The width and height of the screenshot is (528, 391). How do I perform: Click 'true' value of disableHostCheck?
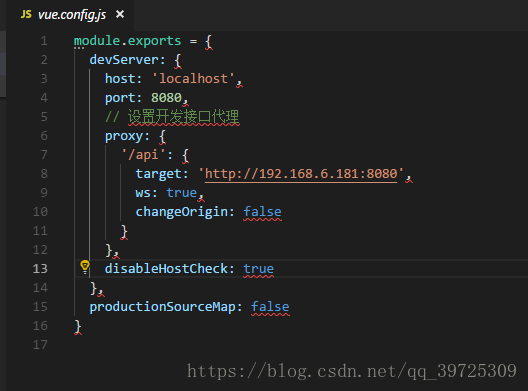(259, 269)
